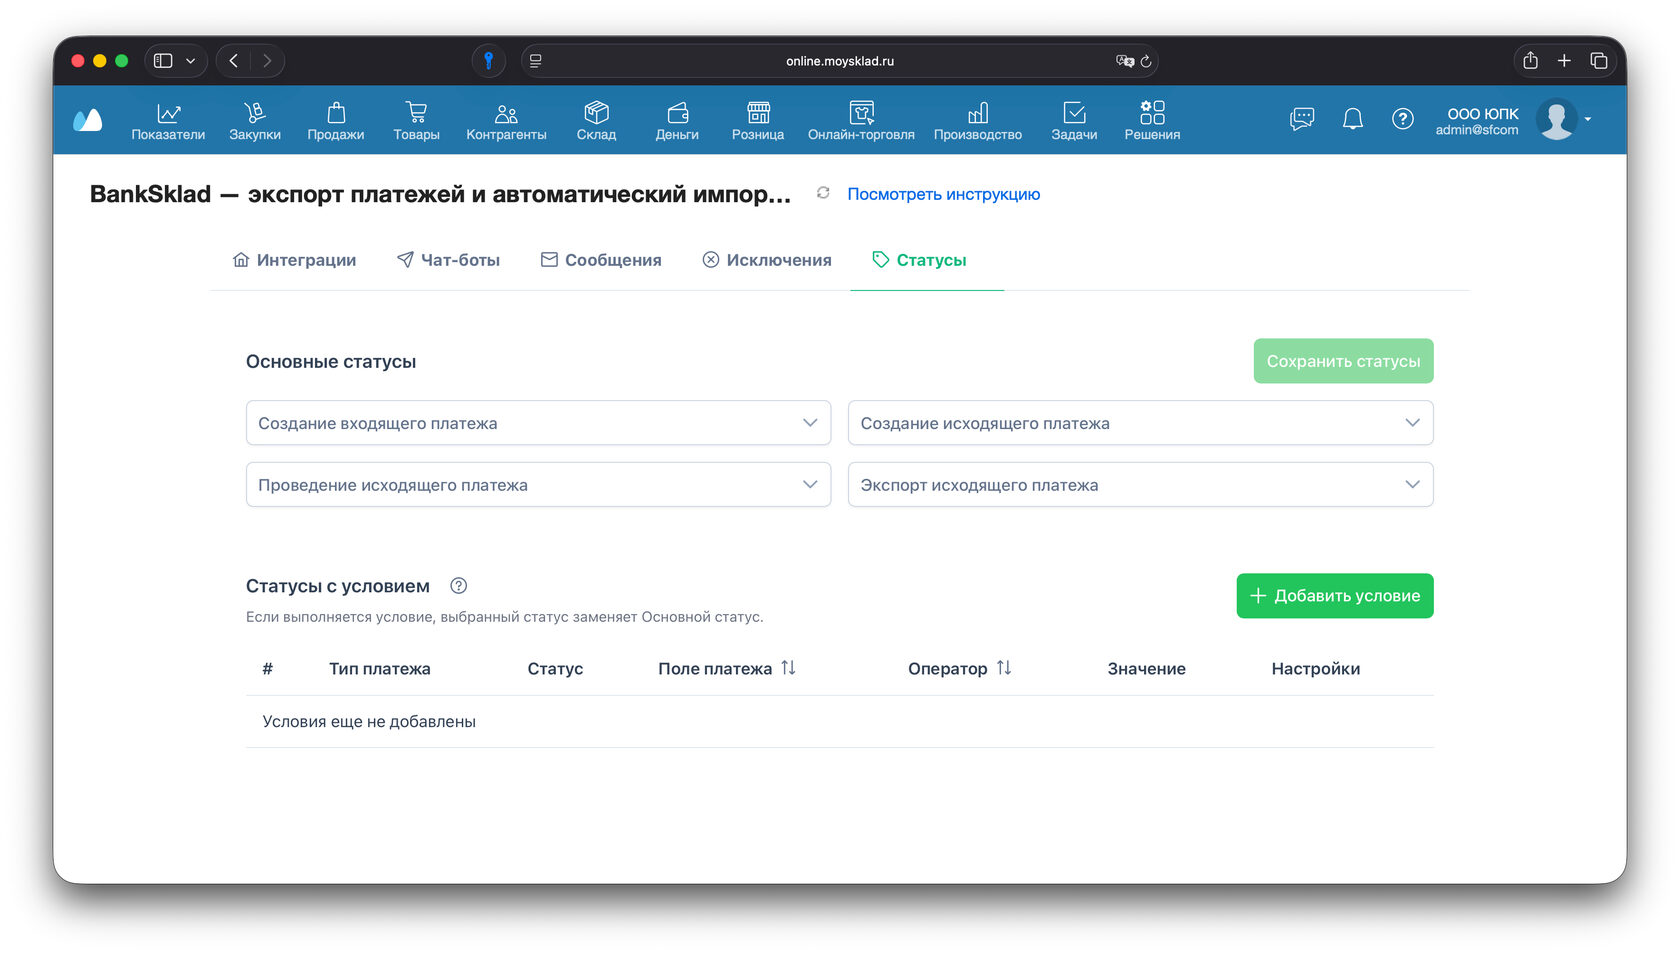Show Safari tab overview
The image size is (1680, 954).
click(x=1599, y=61)
